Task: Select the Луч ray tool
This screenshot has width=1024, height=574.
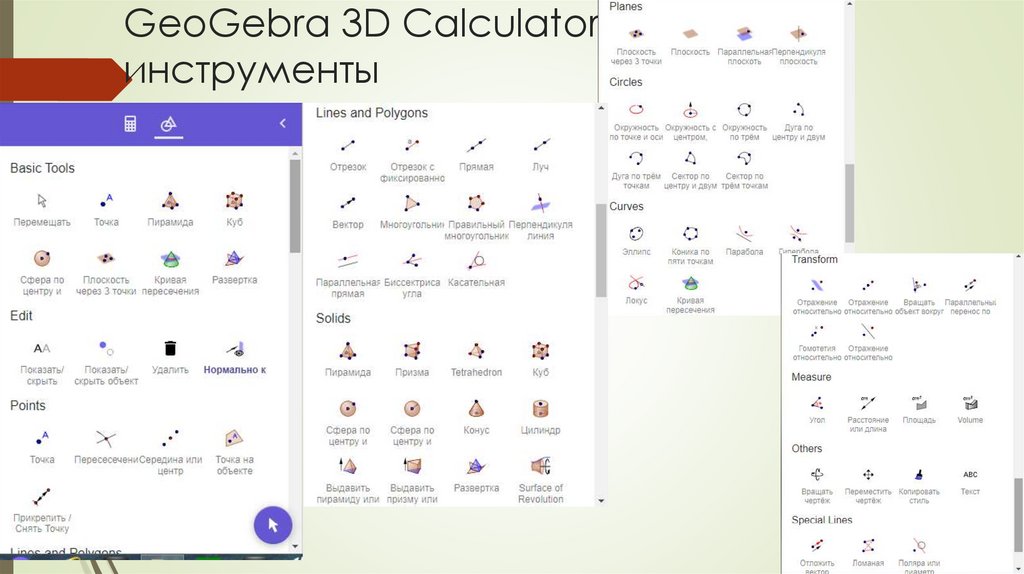Action: tap(540, 154)
